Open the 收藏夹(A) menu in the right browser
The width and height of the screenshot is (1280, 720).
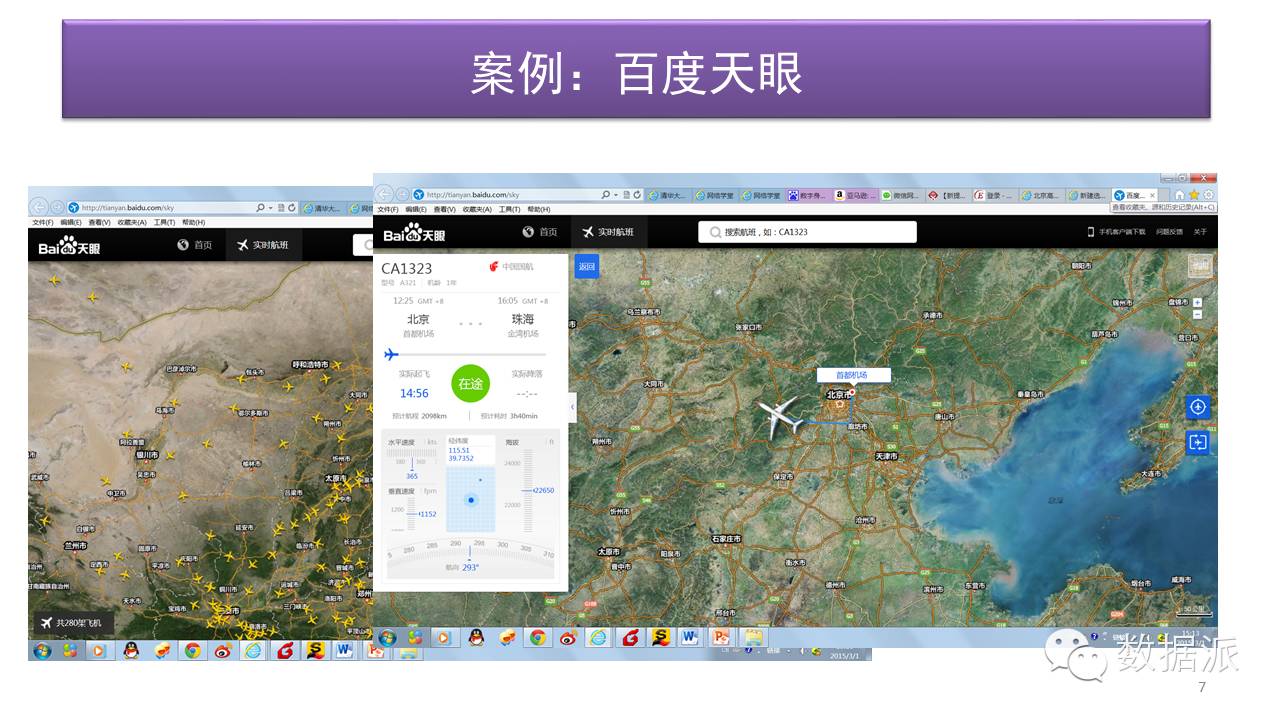[476, 210]
